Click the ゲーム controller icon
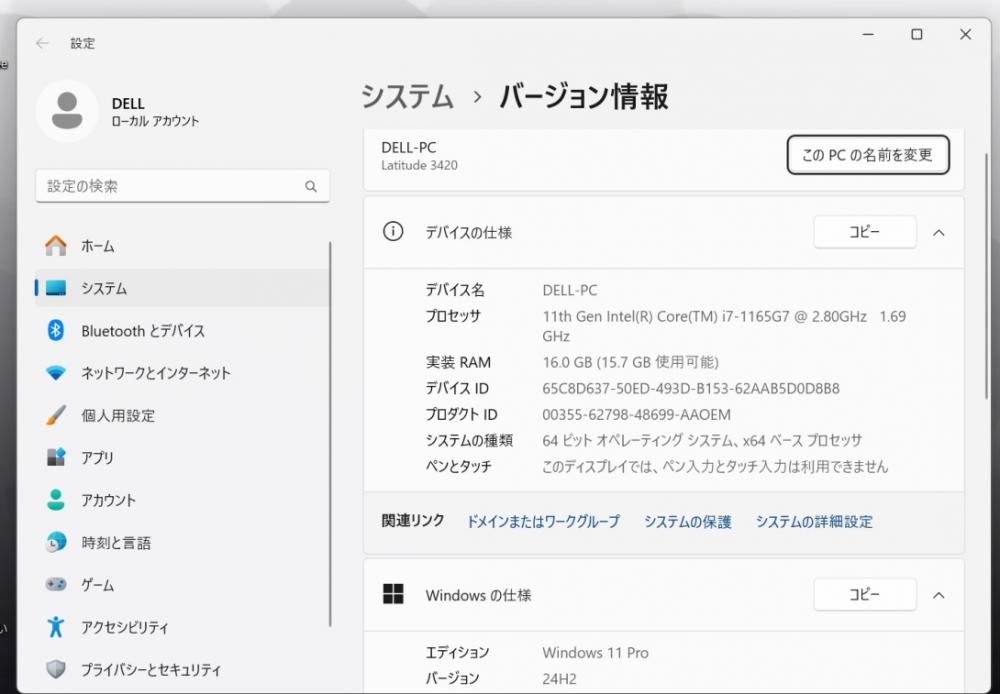This screenshot has height=694, width=1000. pyautogui.click(x=55, y=584)
